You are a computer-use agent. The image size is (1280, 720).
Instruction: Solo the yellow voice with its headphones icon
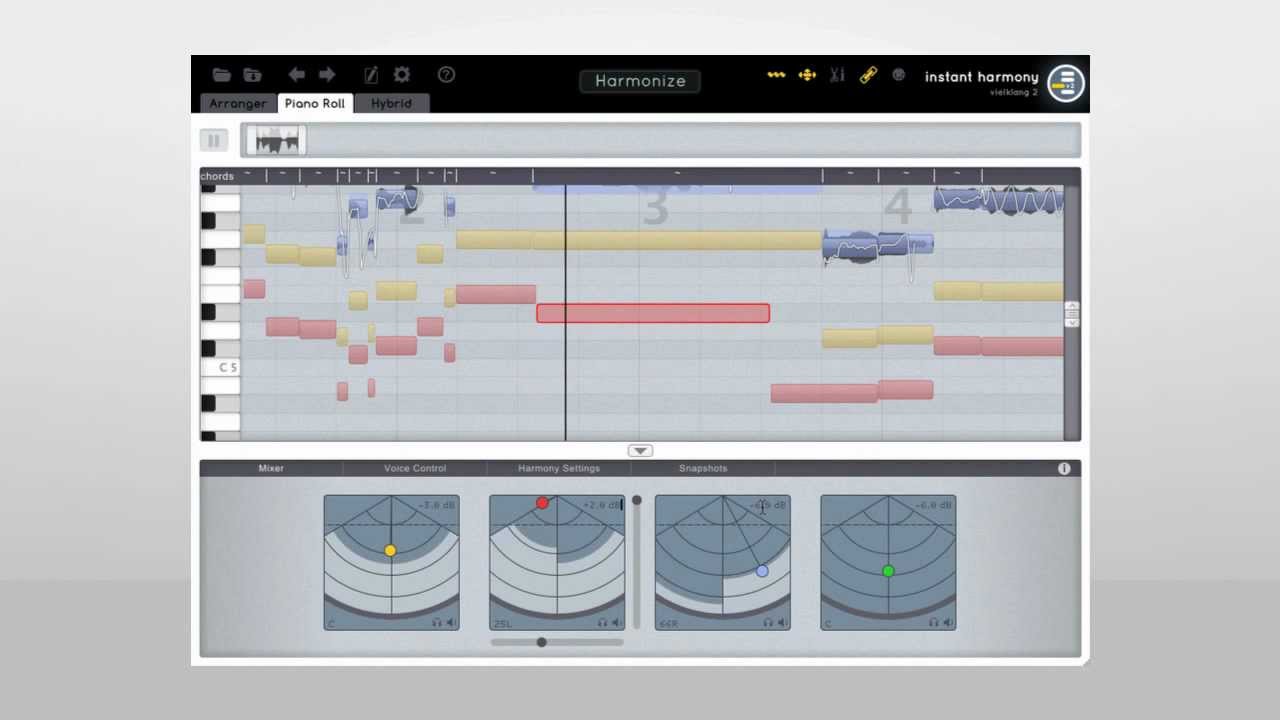tap(437, 622)
